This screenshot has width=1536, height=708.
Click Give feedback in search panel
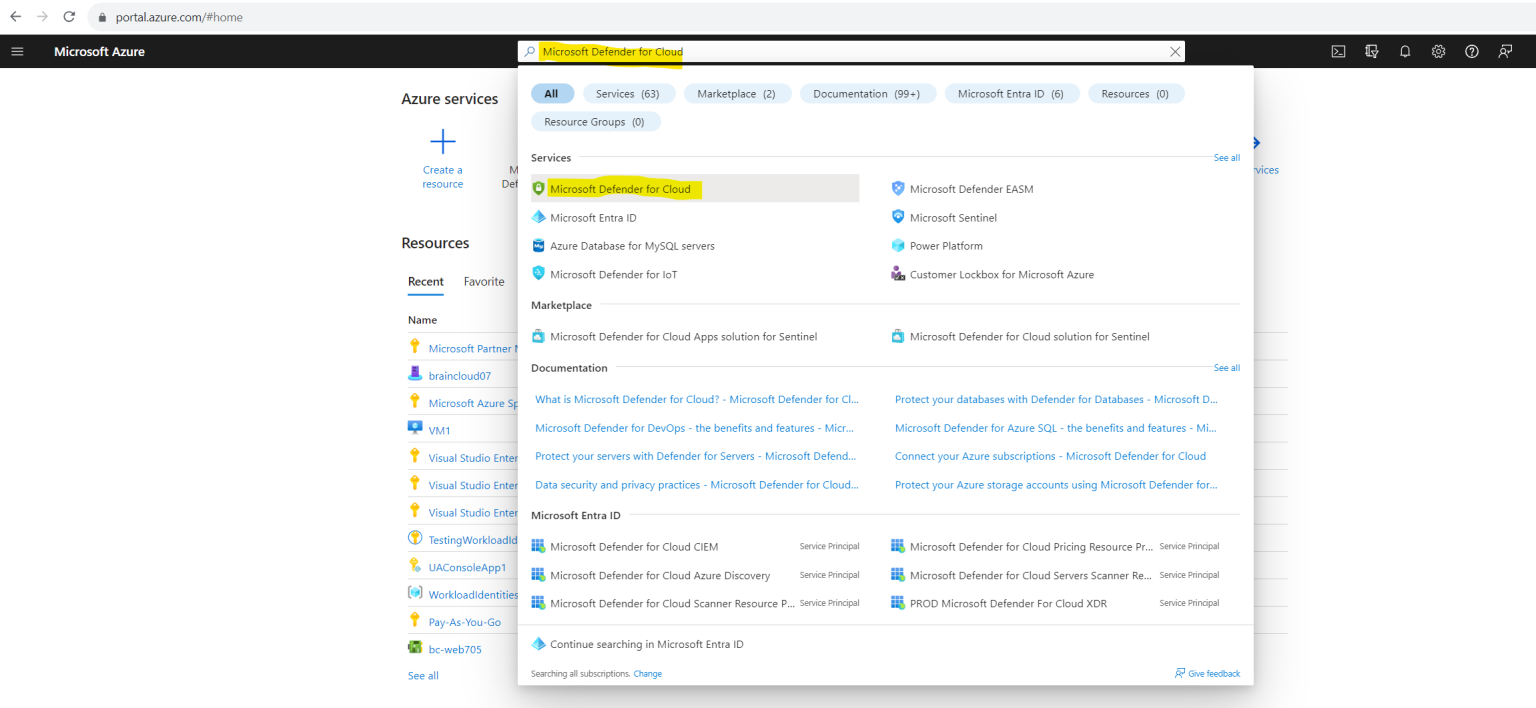click(x=1207, y=674)
